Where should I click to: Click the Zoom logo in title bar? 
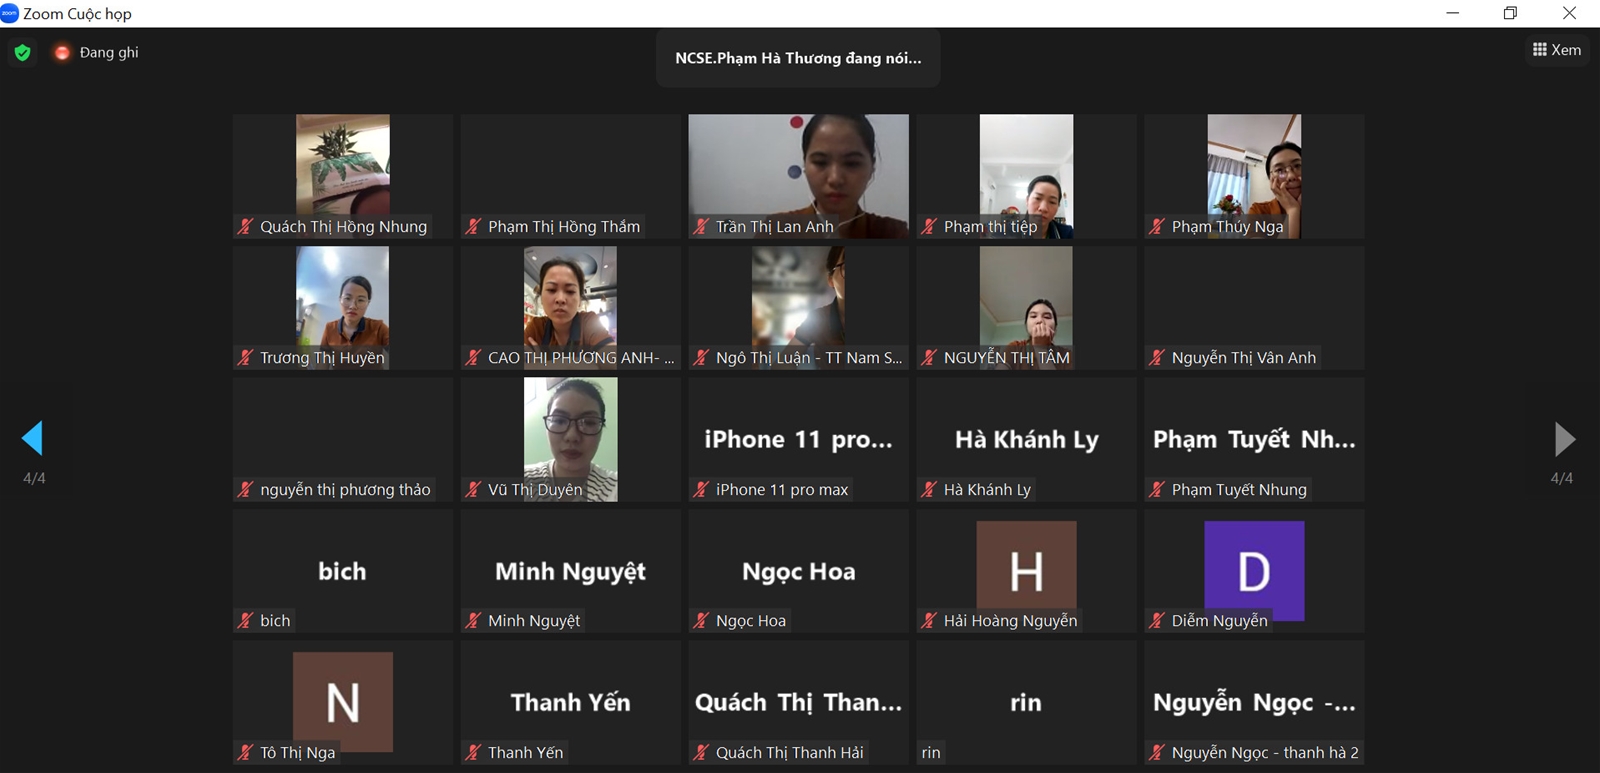(x=10, y=13)
